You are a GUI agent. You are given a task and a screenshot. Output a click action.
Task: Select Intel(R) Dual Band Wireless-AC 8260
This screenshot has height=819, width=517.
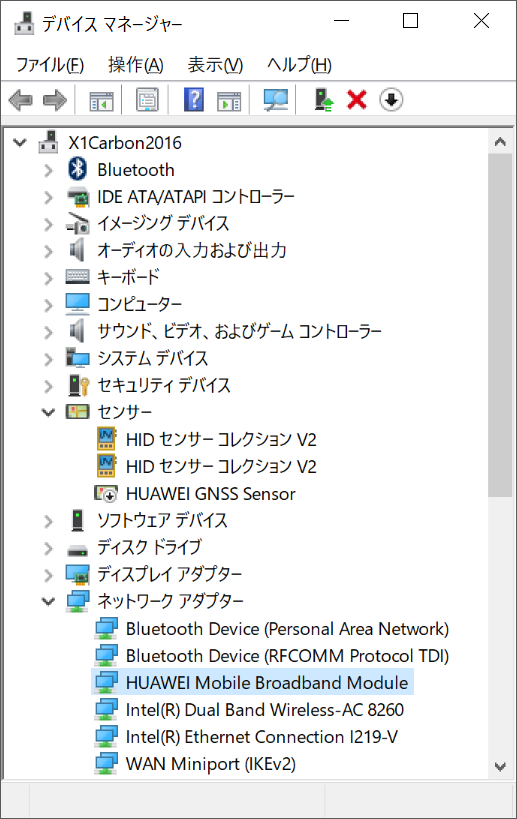[x=265, y=710]
